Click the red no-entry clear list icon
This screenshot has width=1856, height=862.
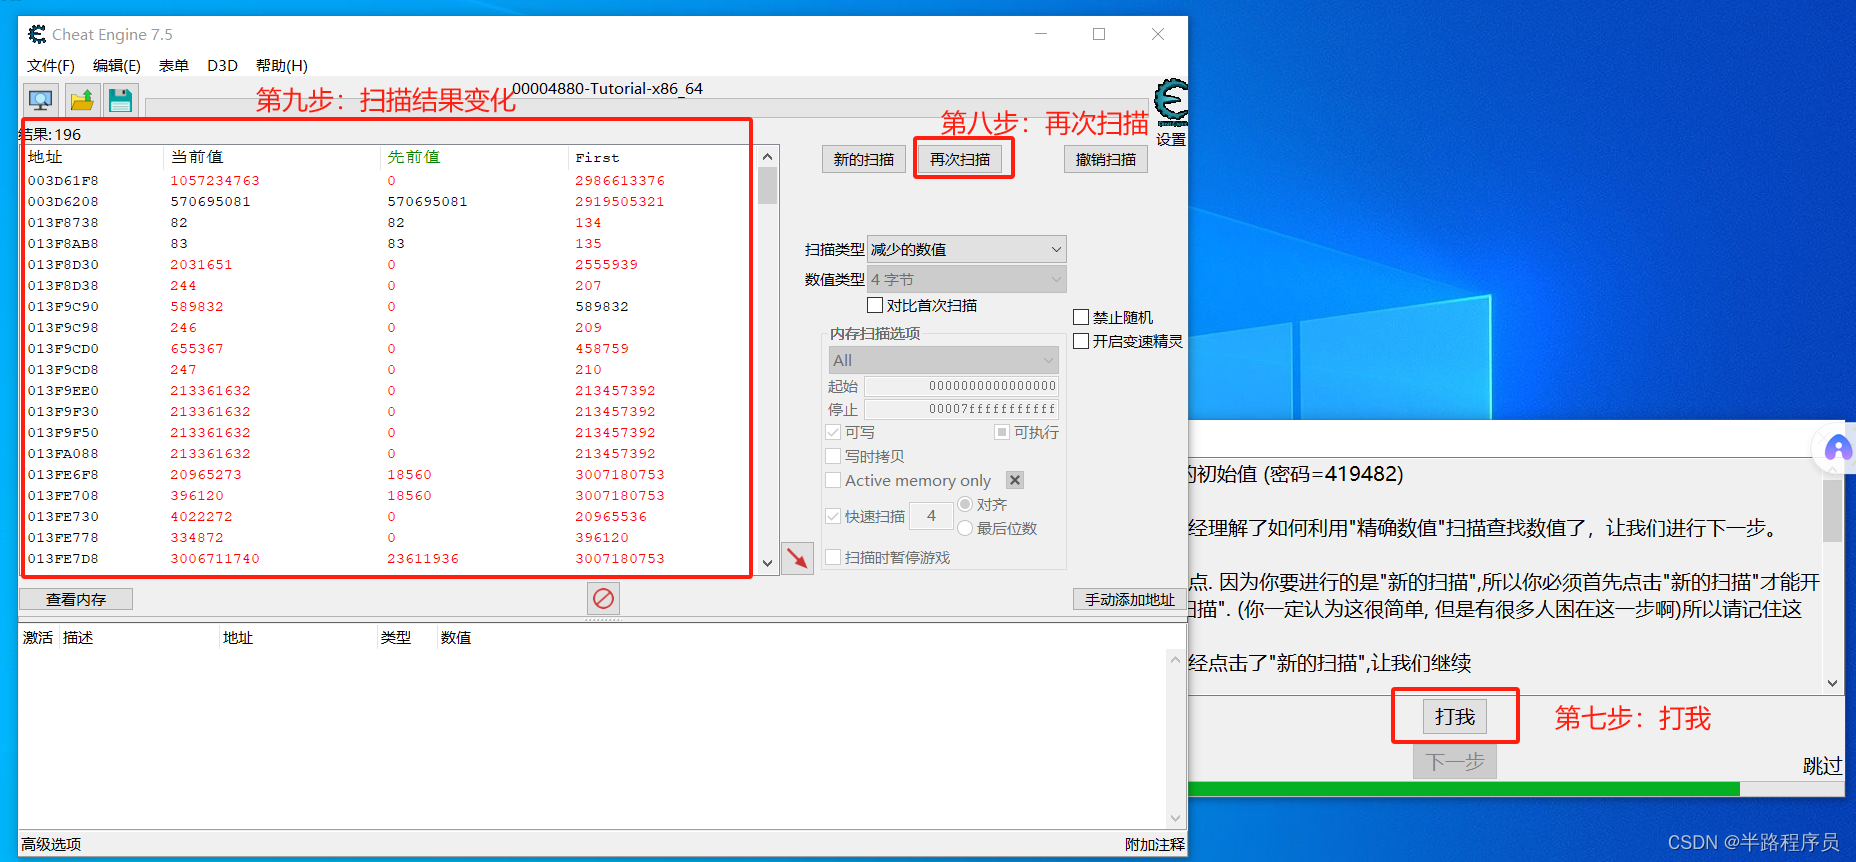click(x=603, y=598)
